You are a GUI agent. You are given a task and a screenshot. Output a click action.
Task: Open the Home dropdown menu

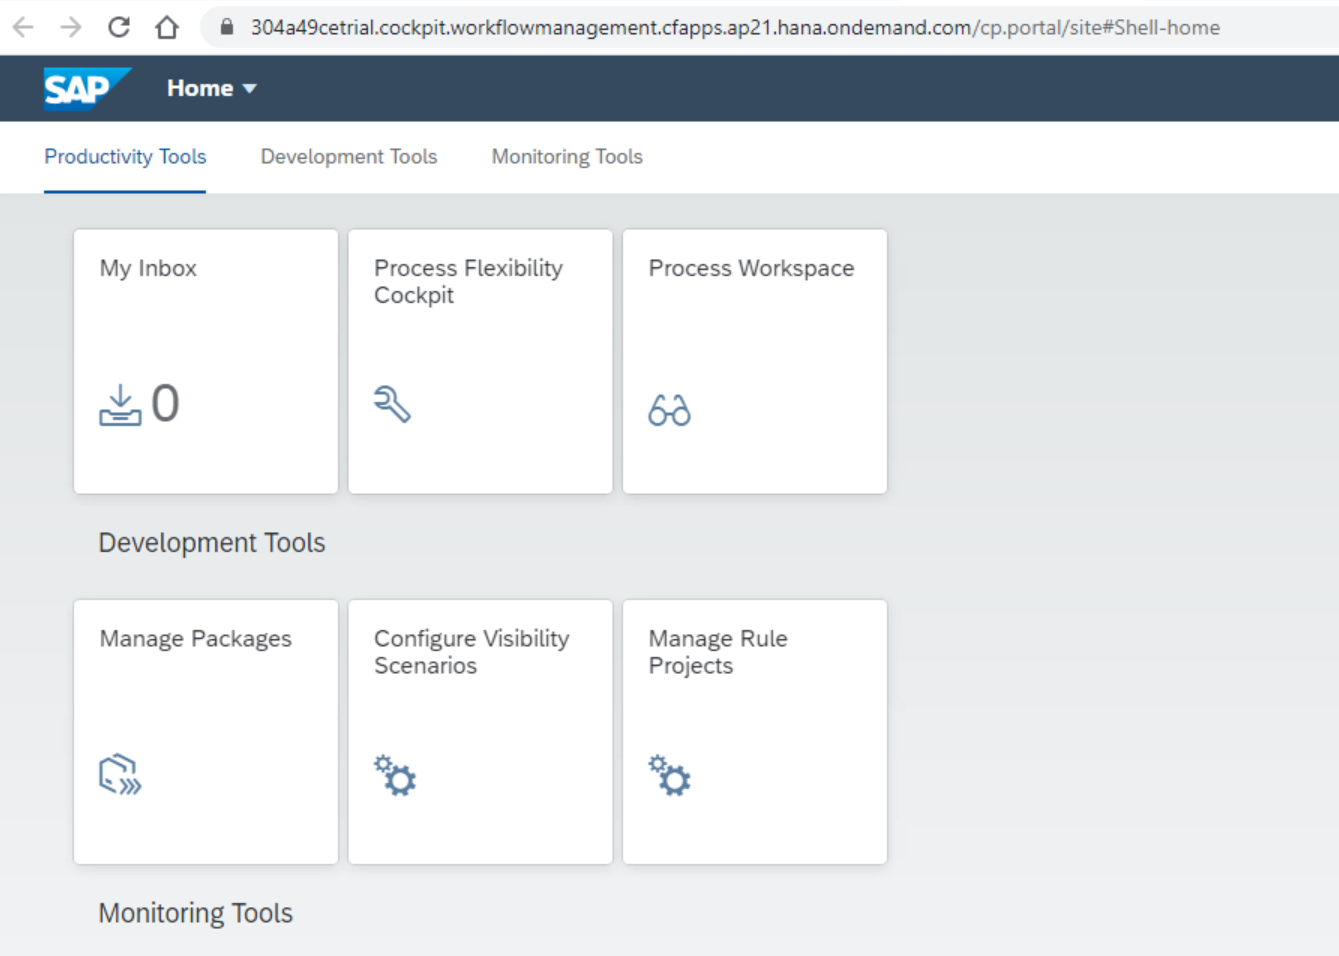coord(212,89)
